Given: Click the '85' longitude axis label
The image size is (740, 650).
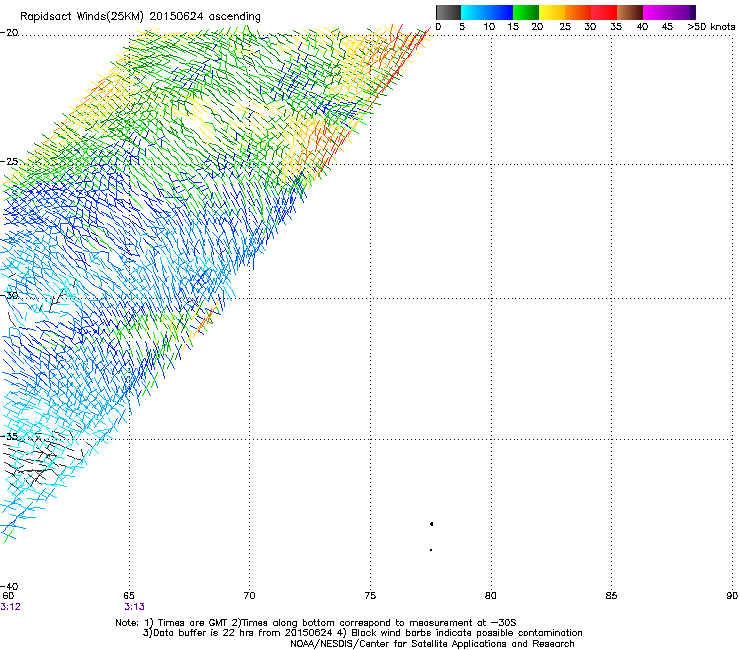Looking at the screenshot, I should pos(611,596).
